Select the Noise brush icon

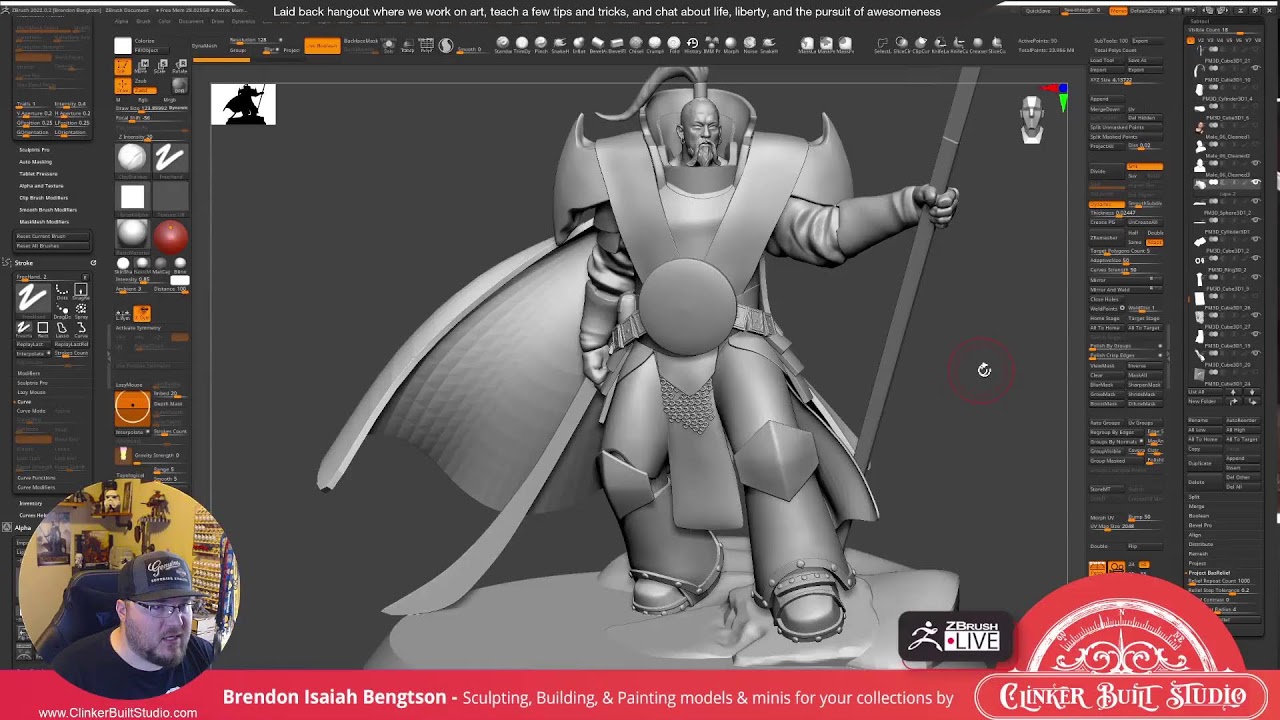(750, 43)
